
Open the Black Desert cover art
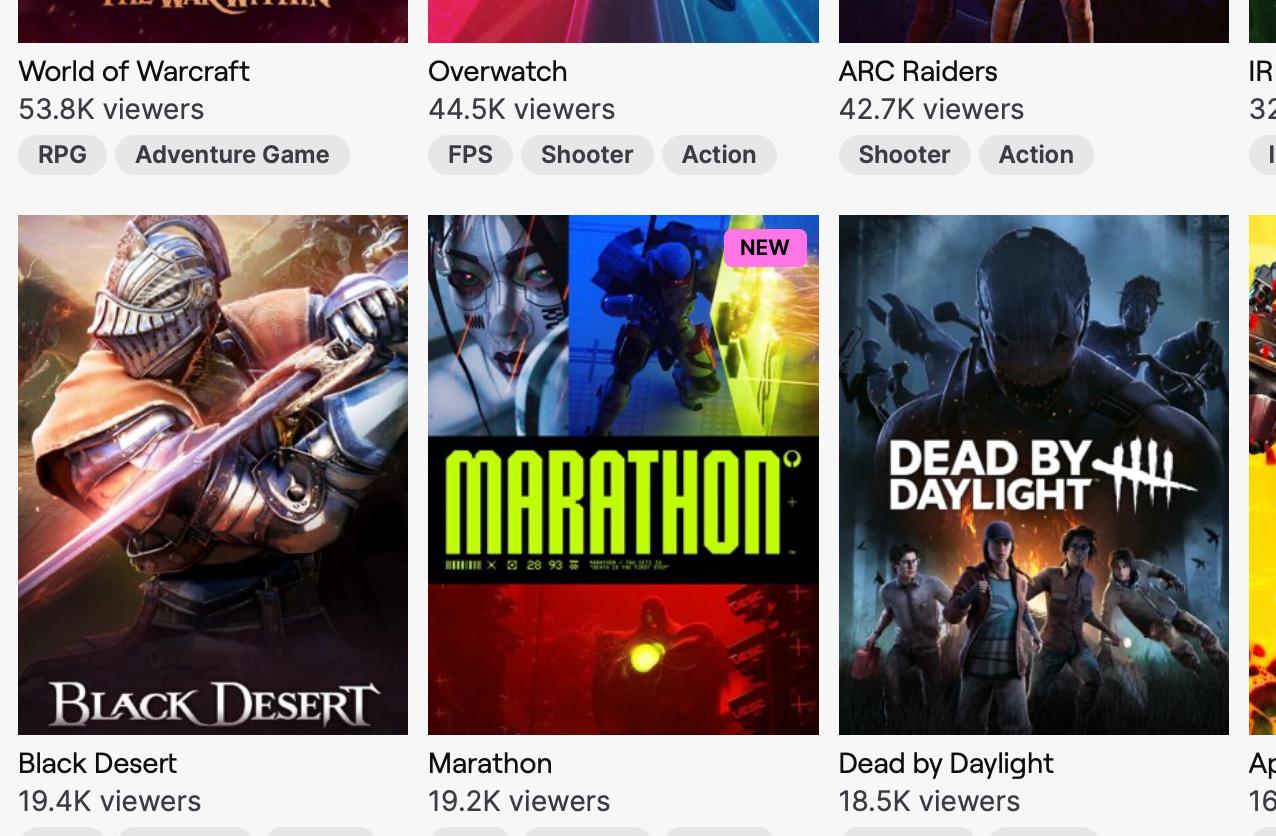point(213,475)
